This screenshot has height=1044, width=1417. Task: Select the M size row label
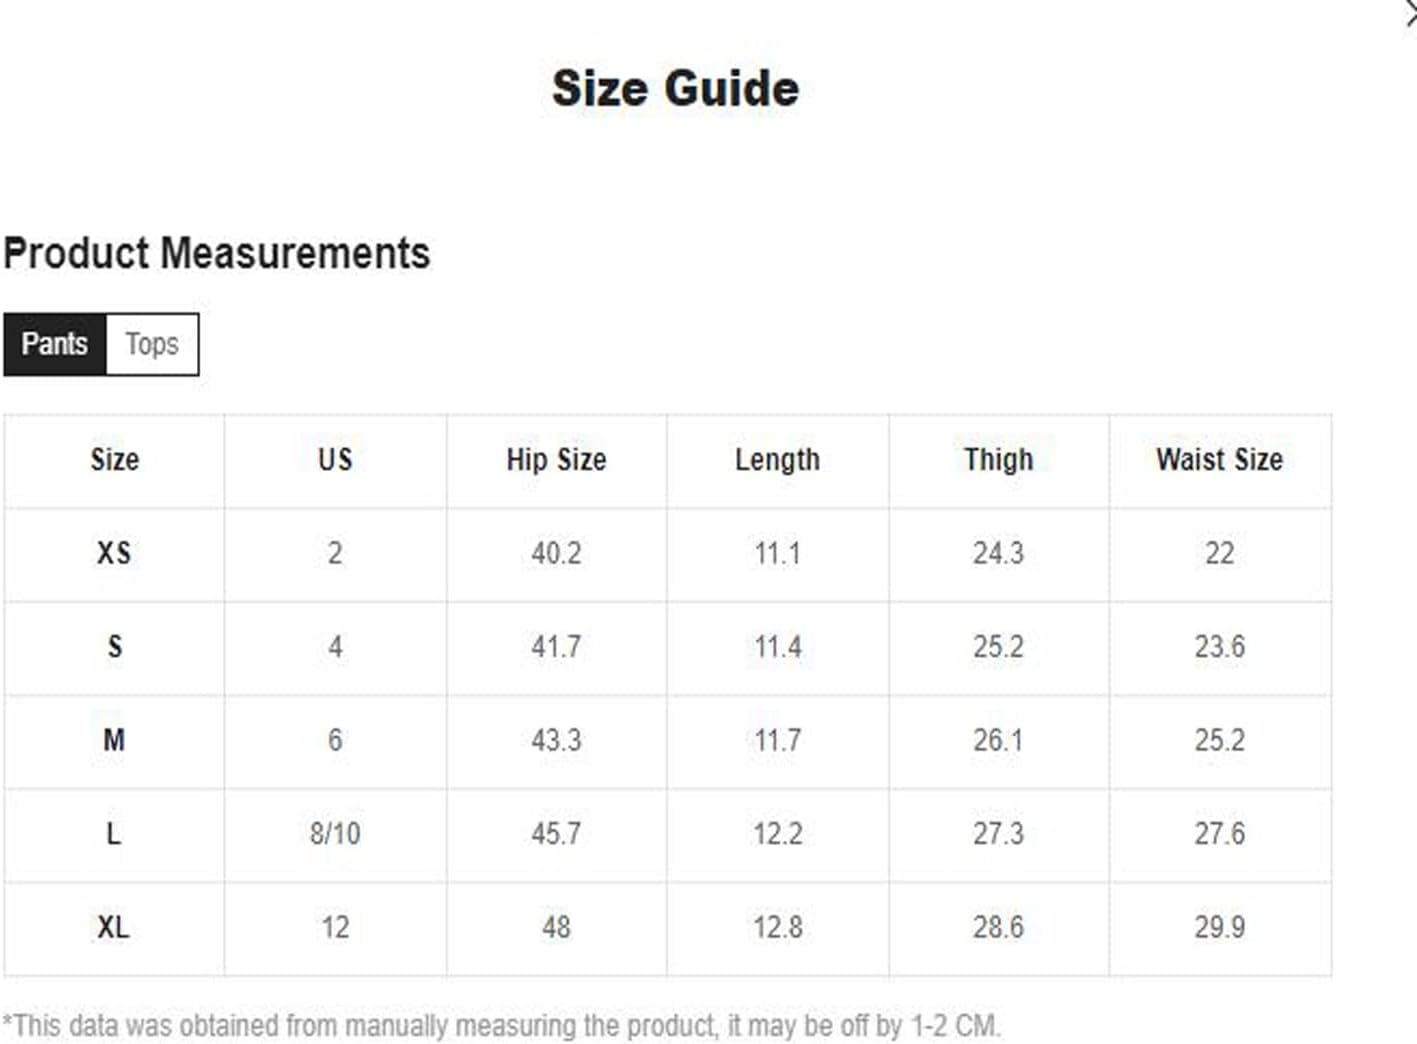(114, 740)
